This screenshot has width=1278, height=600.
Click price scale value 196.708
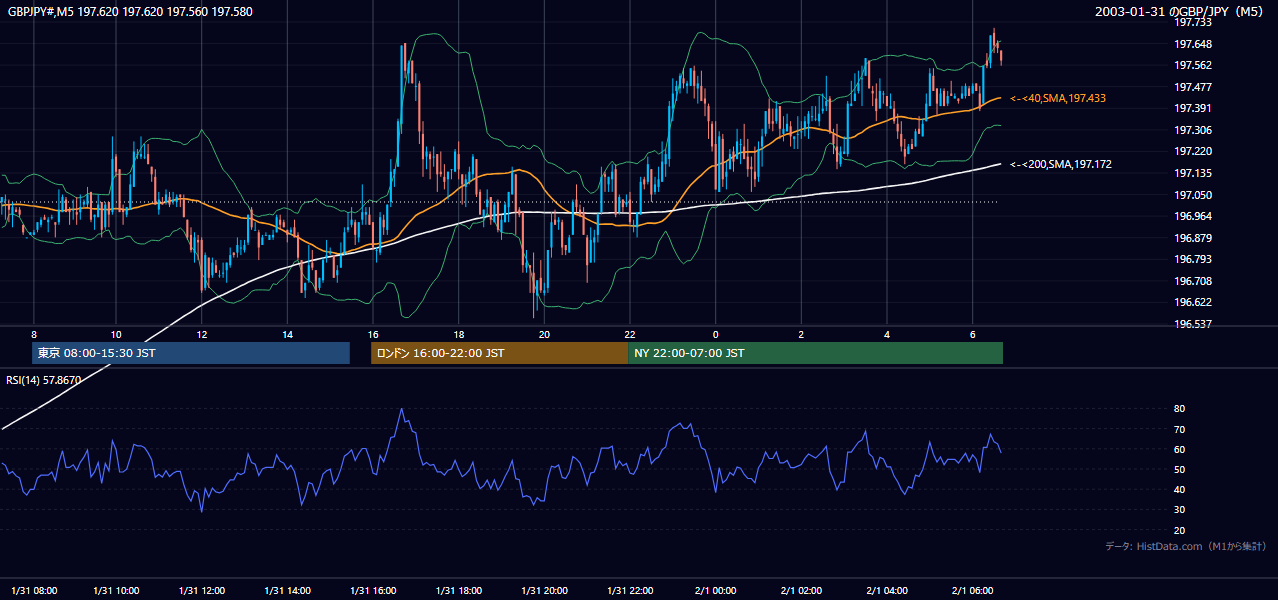[x=1193, y=281]
